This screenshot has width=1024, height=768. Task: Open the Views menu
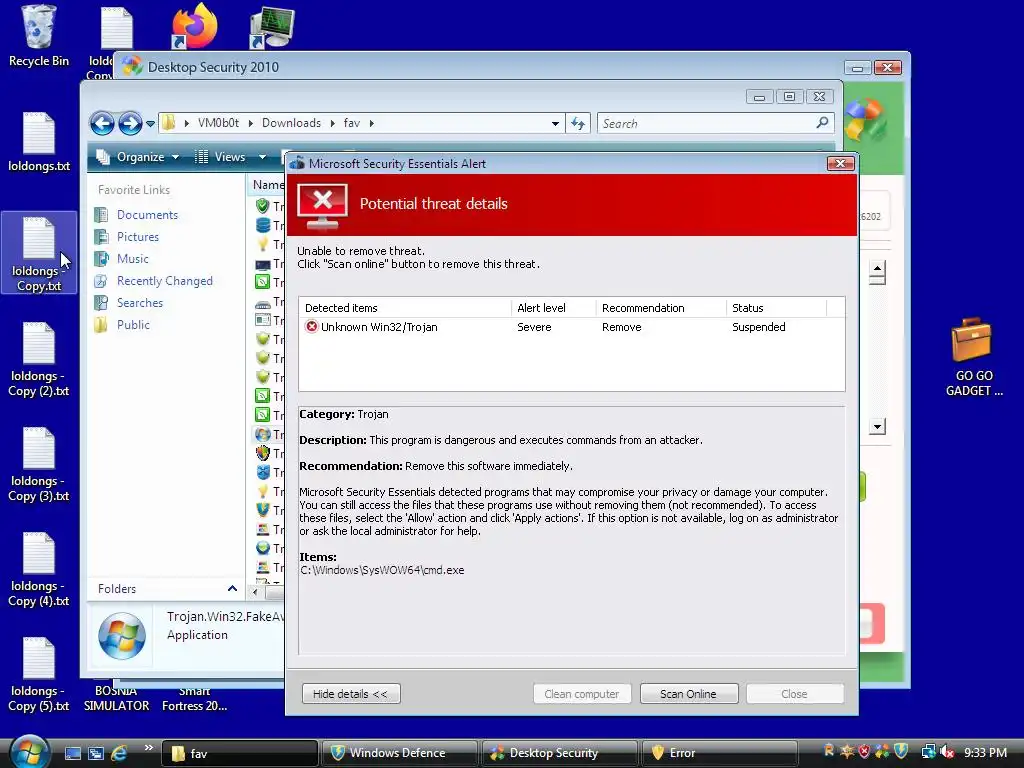pos(222,157)
